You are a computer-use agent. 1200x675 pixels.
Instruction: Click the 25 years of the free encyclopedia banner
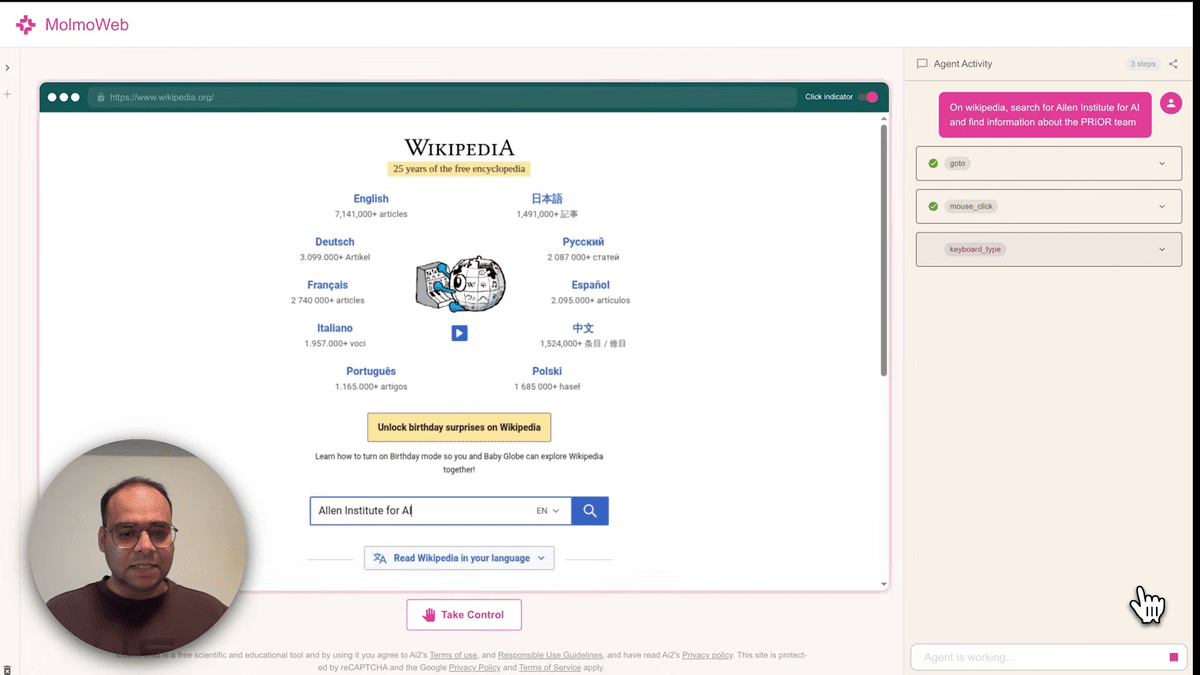tap(459, 169)
